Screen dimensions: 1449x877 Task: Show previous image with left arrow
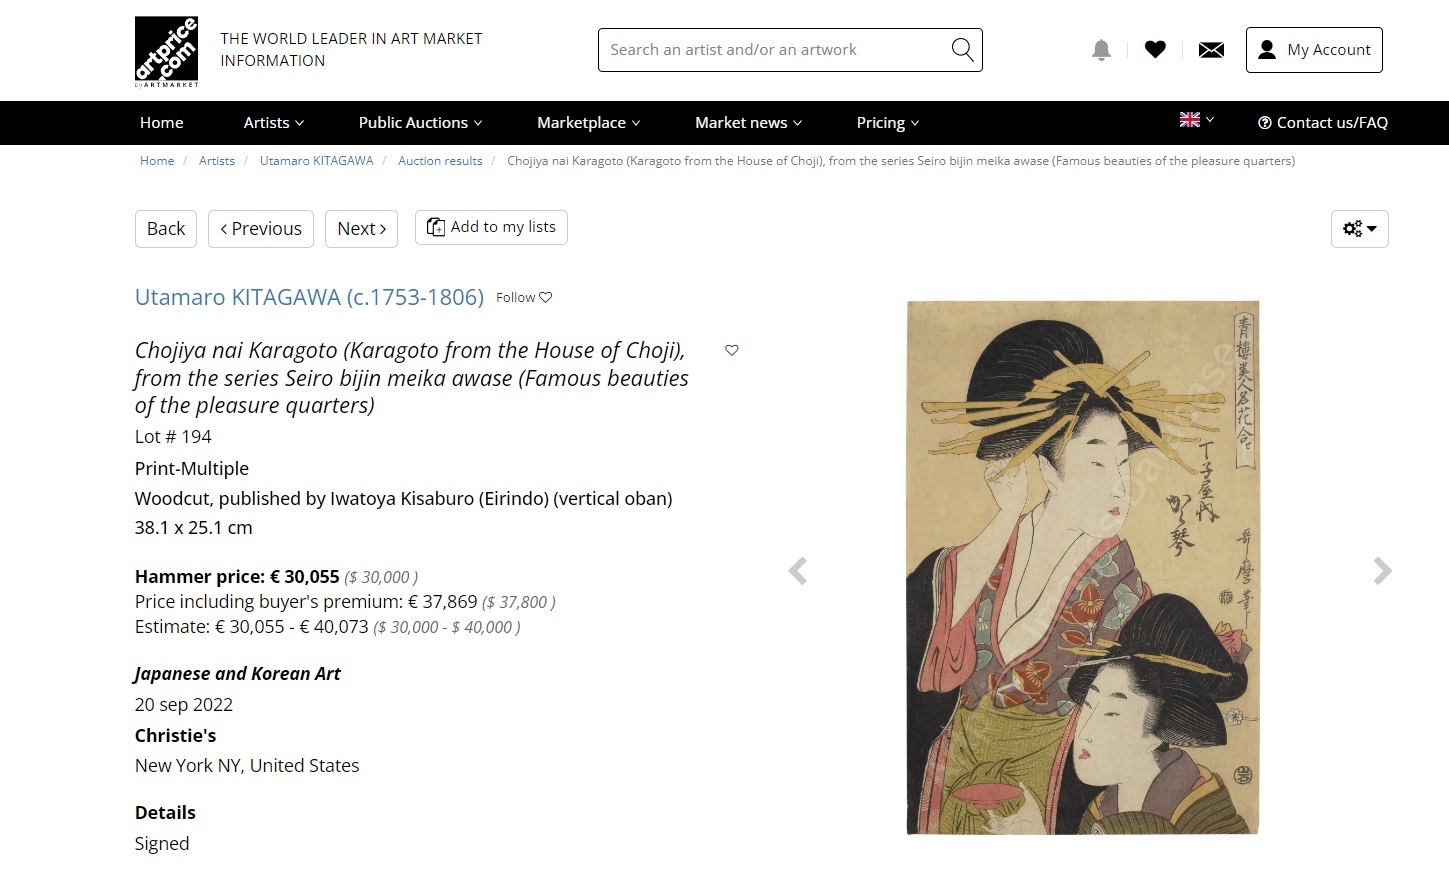[x=798, y=571]
